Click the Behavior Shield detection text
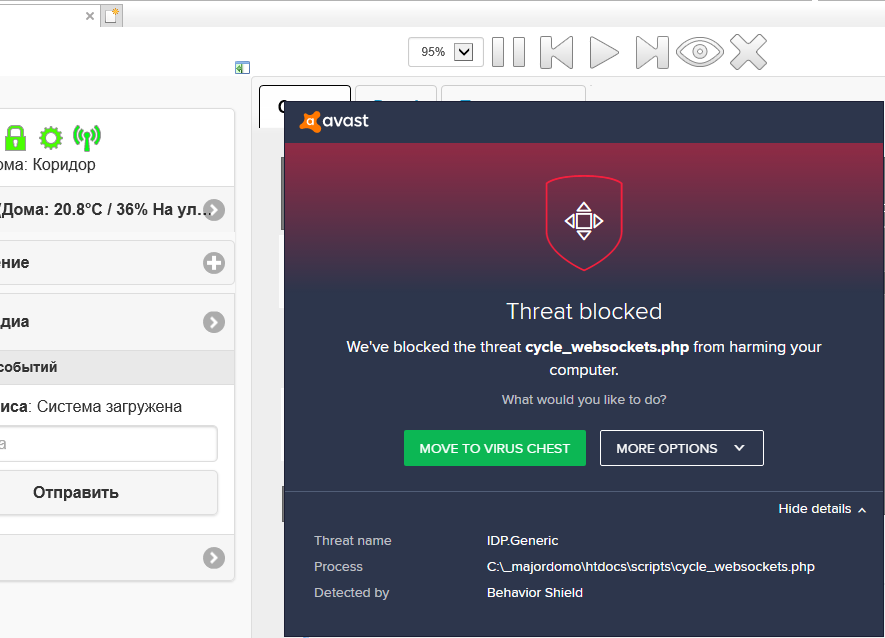885x638 pixels. pyautogui.click(x=534, y=592)
